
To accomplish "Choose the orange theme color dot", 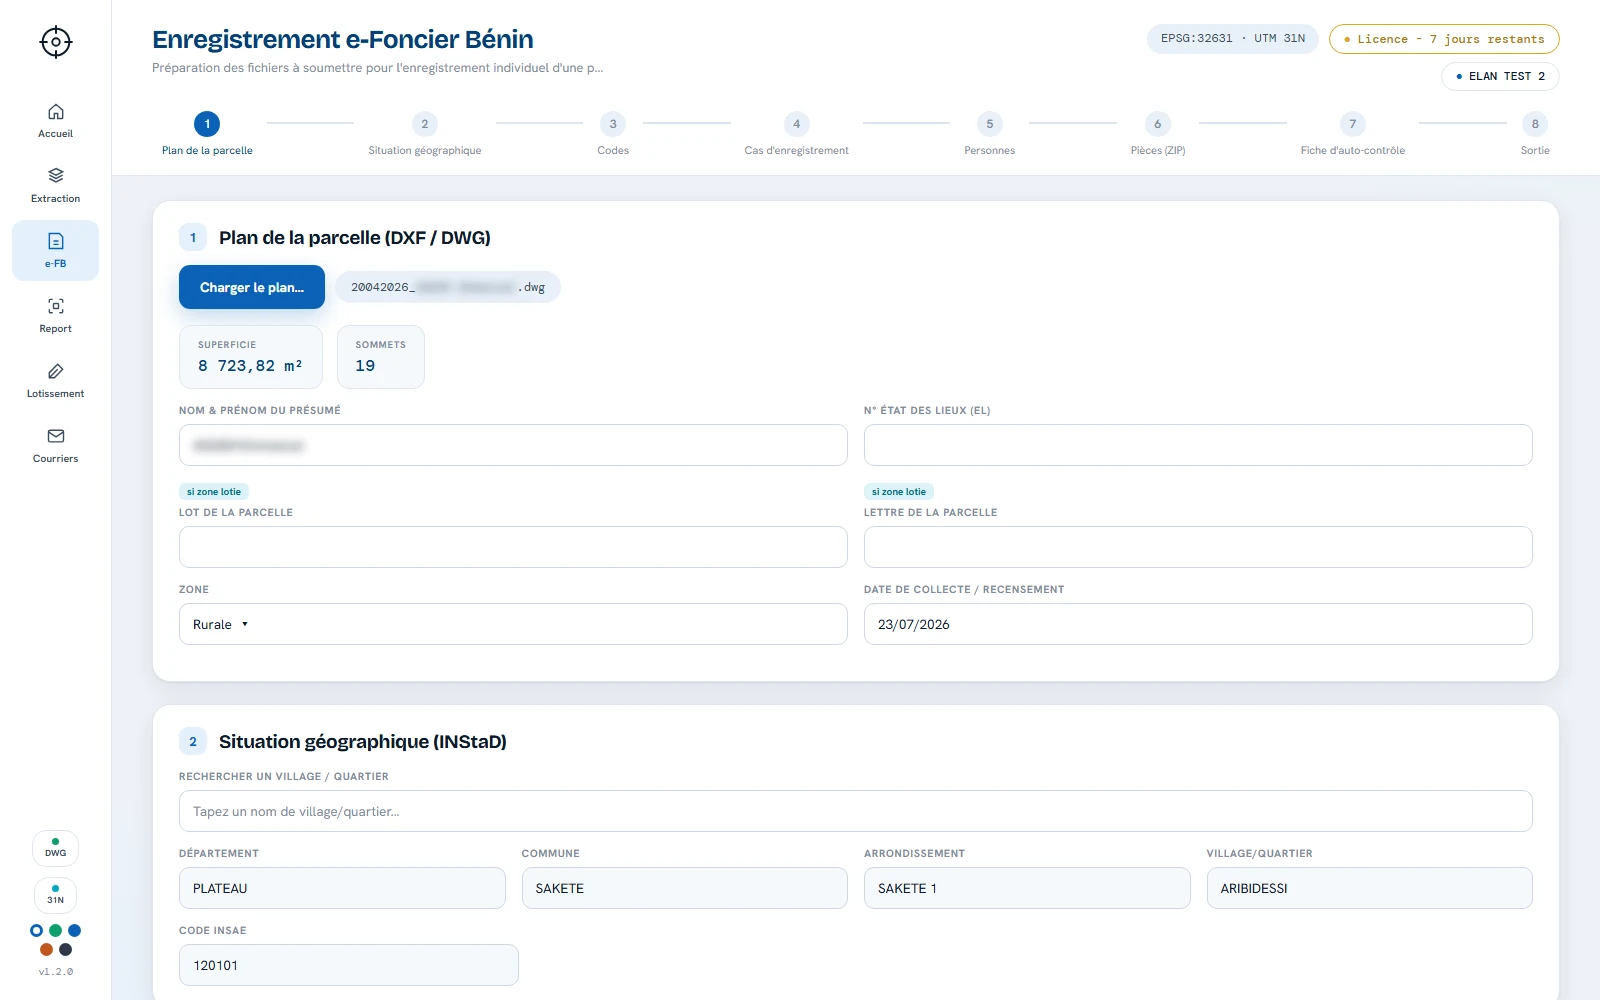I will click(46, 950).
